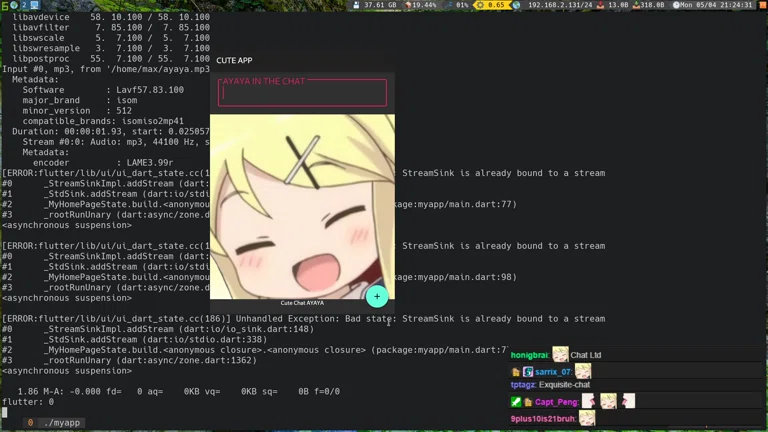768x432 pixels.
Task: Click the 19.44% memory value
Action: (x=424, y=5)
